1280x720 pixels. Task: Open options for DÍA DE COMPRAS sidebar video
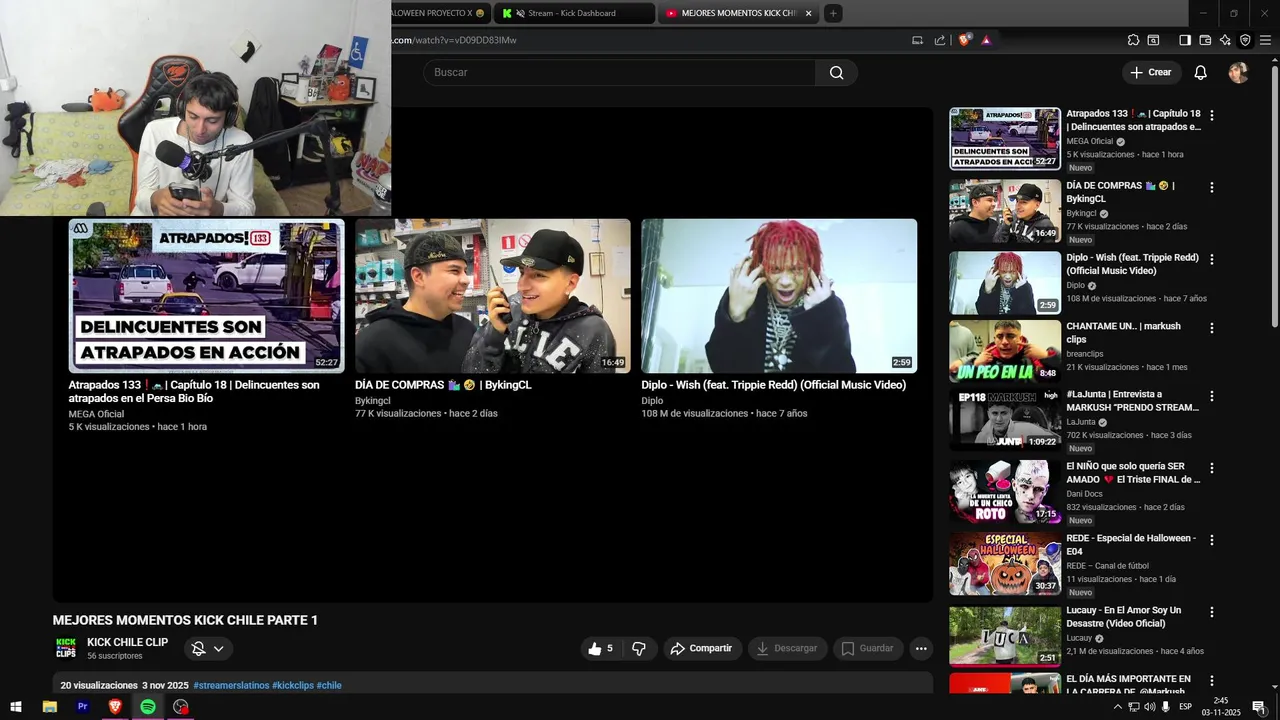tap(1212, 187)
